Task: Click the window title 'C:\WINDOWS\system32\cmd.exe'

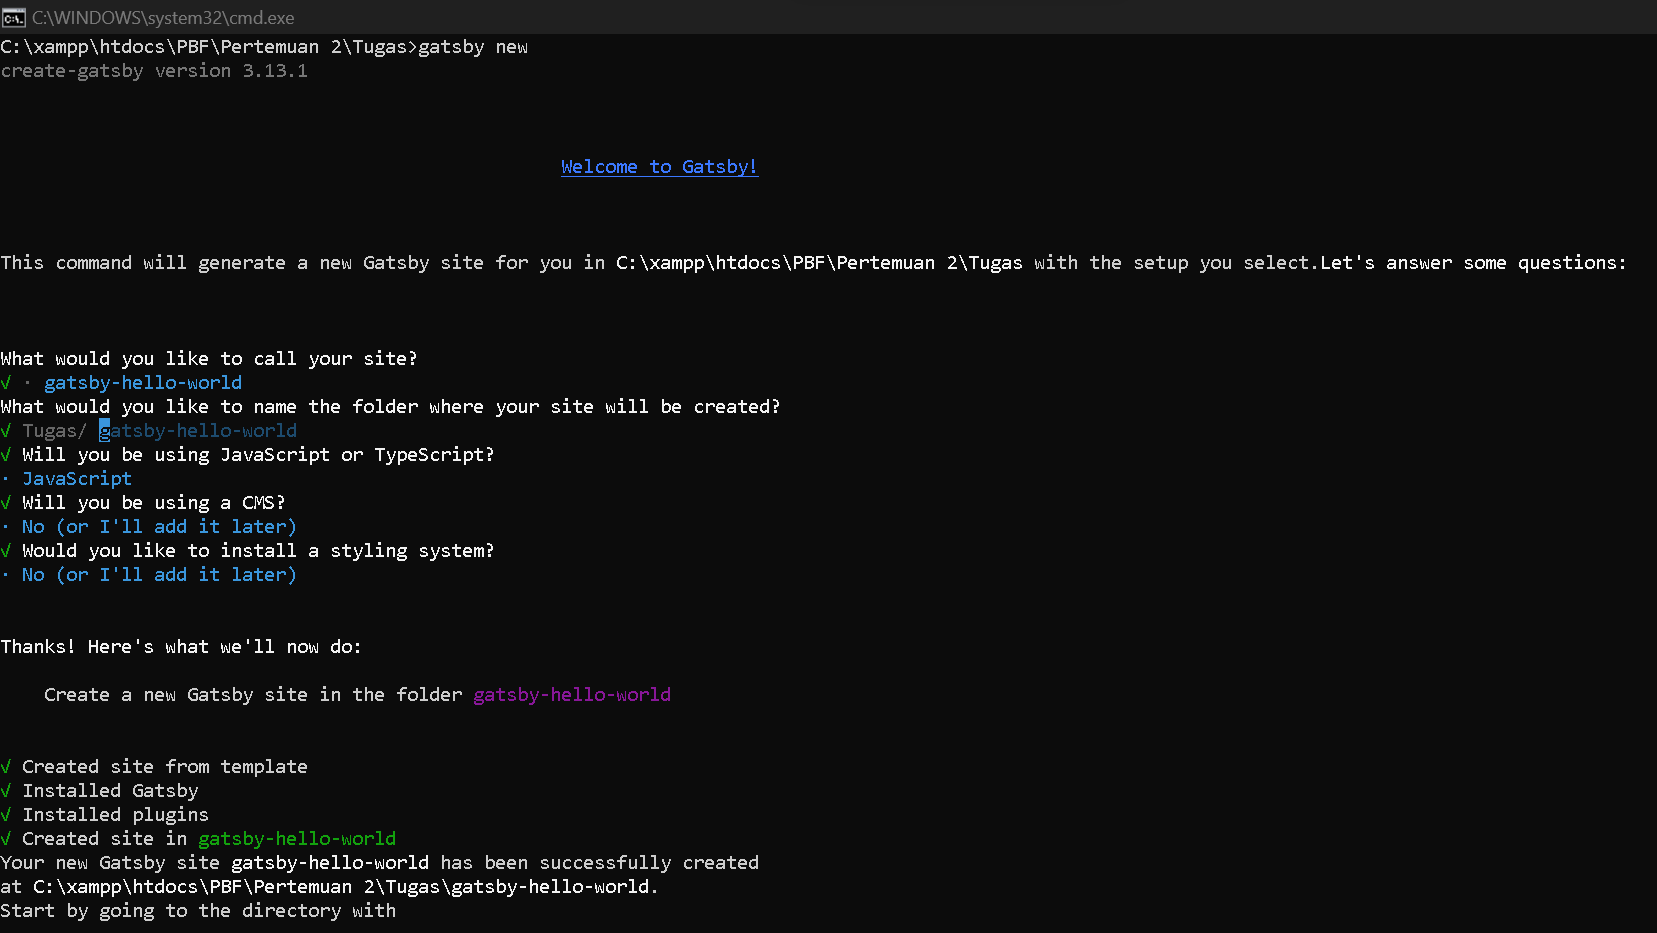Action: coord(163,18)
